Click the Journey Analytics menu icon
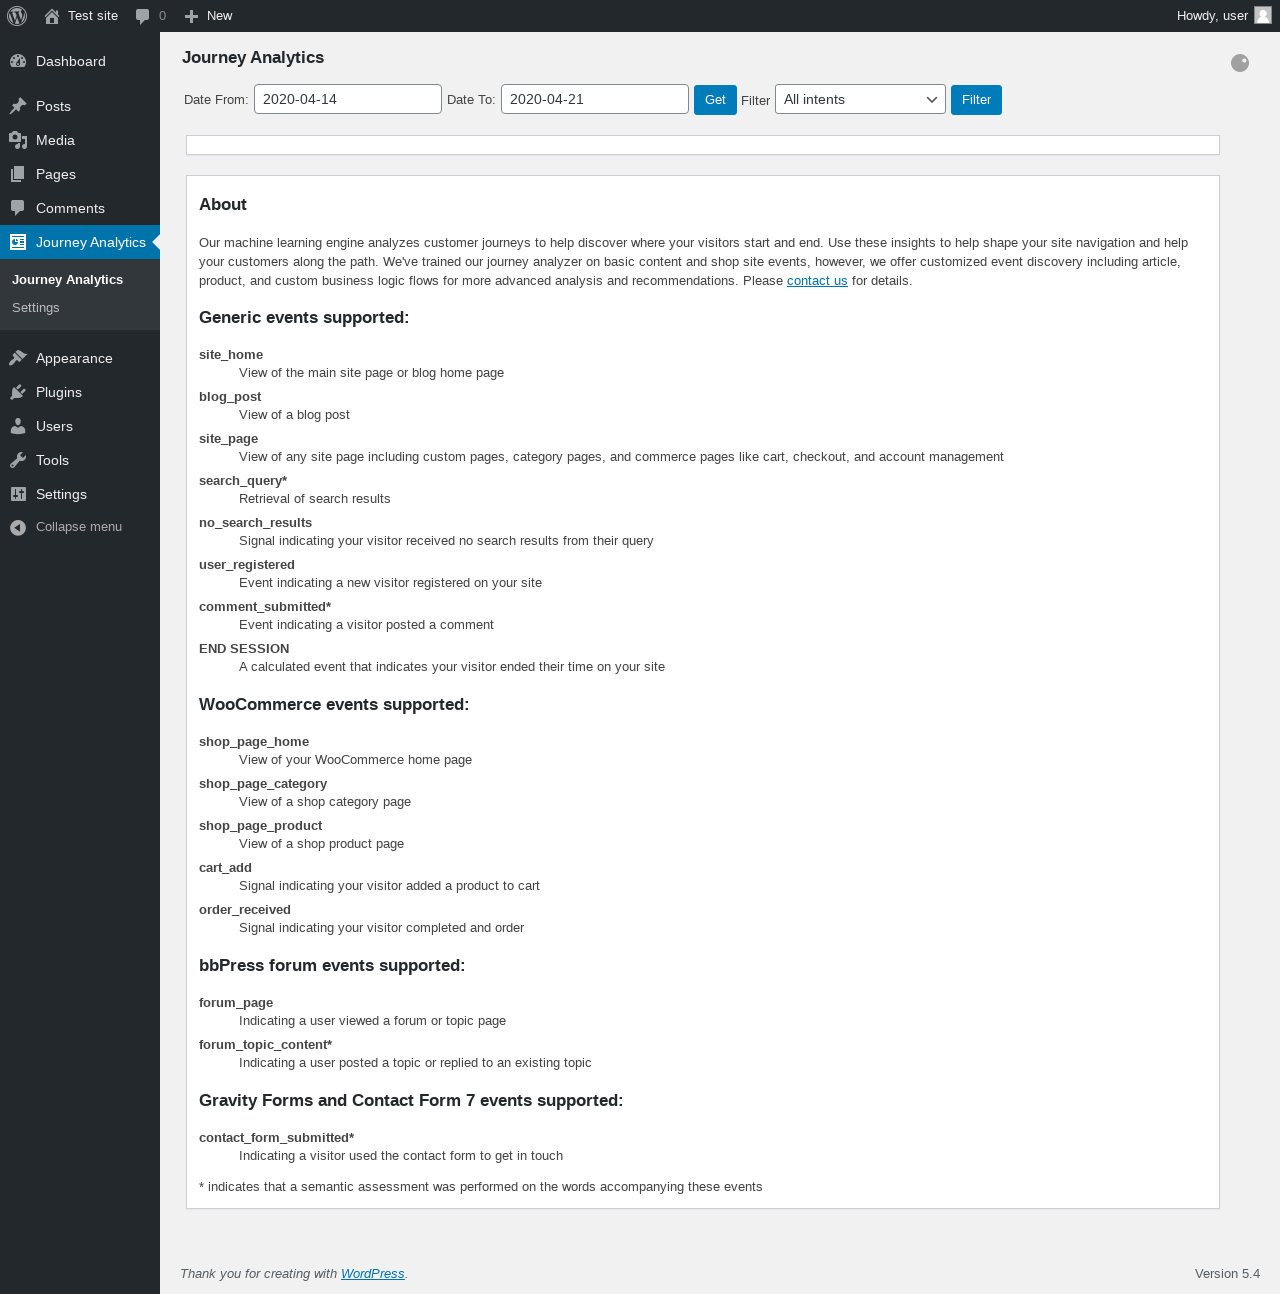The height and width of the screenshot is (1294, 1280). click(18, 242)
